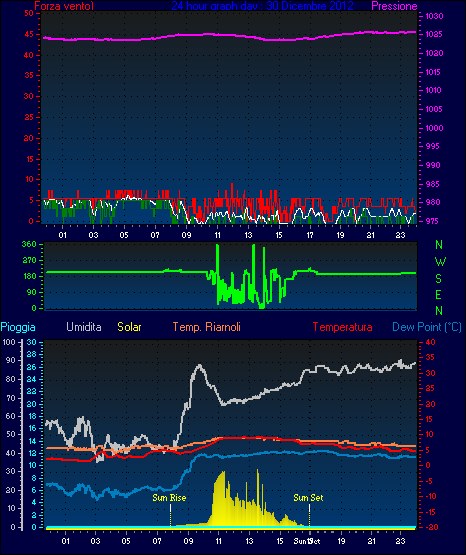Click the Sun Set marker label
The width and height of the screenshot is (466, 555).
308,498
